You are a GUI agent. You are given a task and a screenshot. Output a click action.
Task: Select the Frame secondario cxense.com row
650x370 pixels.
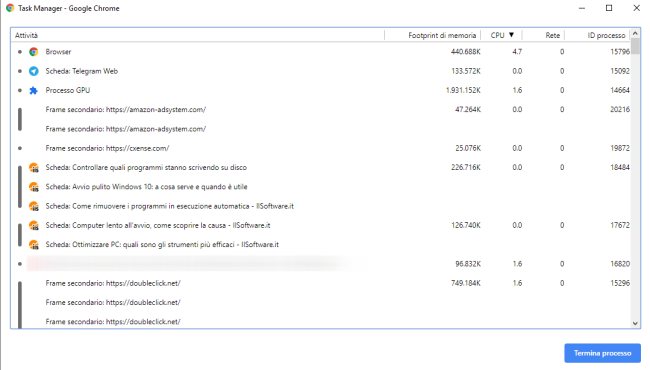320,148
